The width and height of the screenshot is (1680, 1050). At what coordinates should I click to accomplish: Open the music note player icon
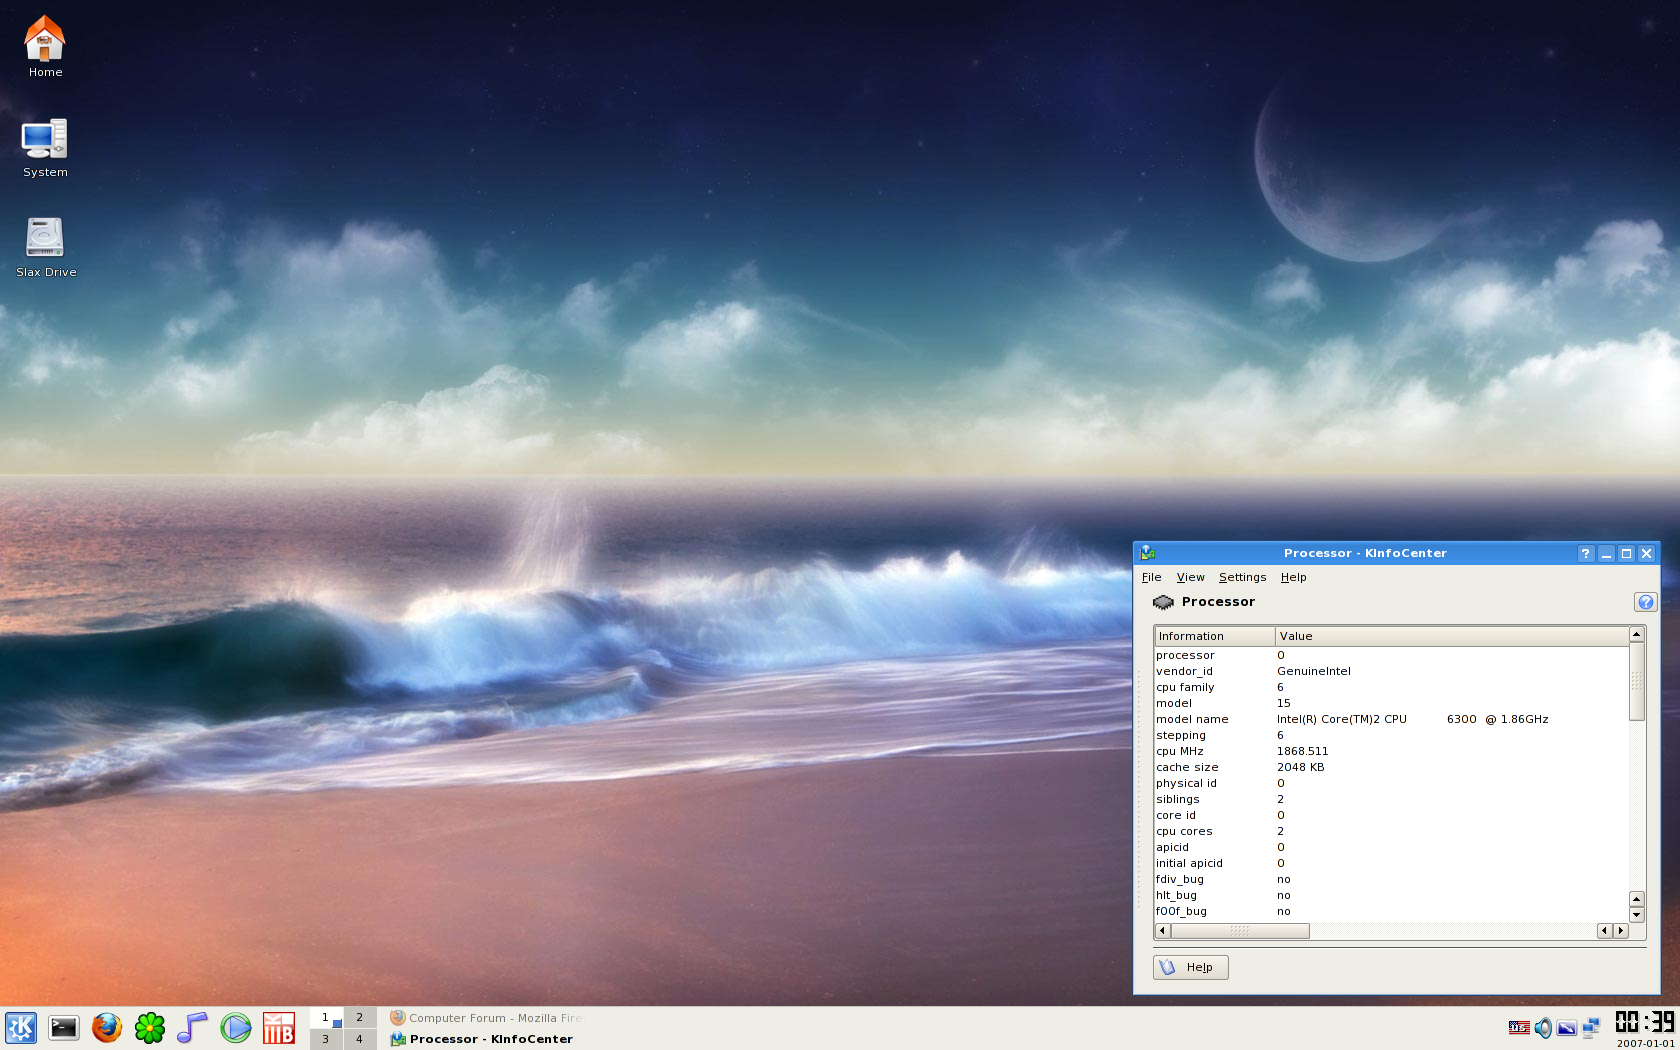(x=192, y=1028)
